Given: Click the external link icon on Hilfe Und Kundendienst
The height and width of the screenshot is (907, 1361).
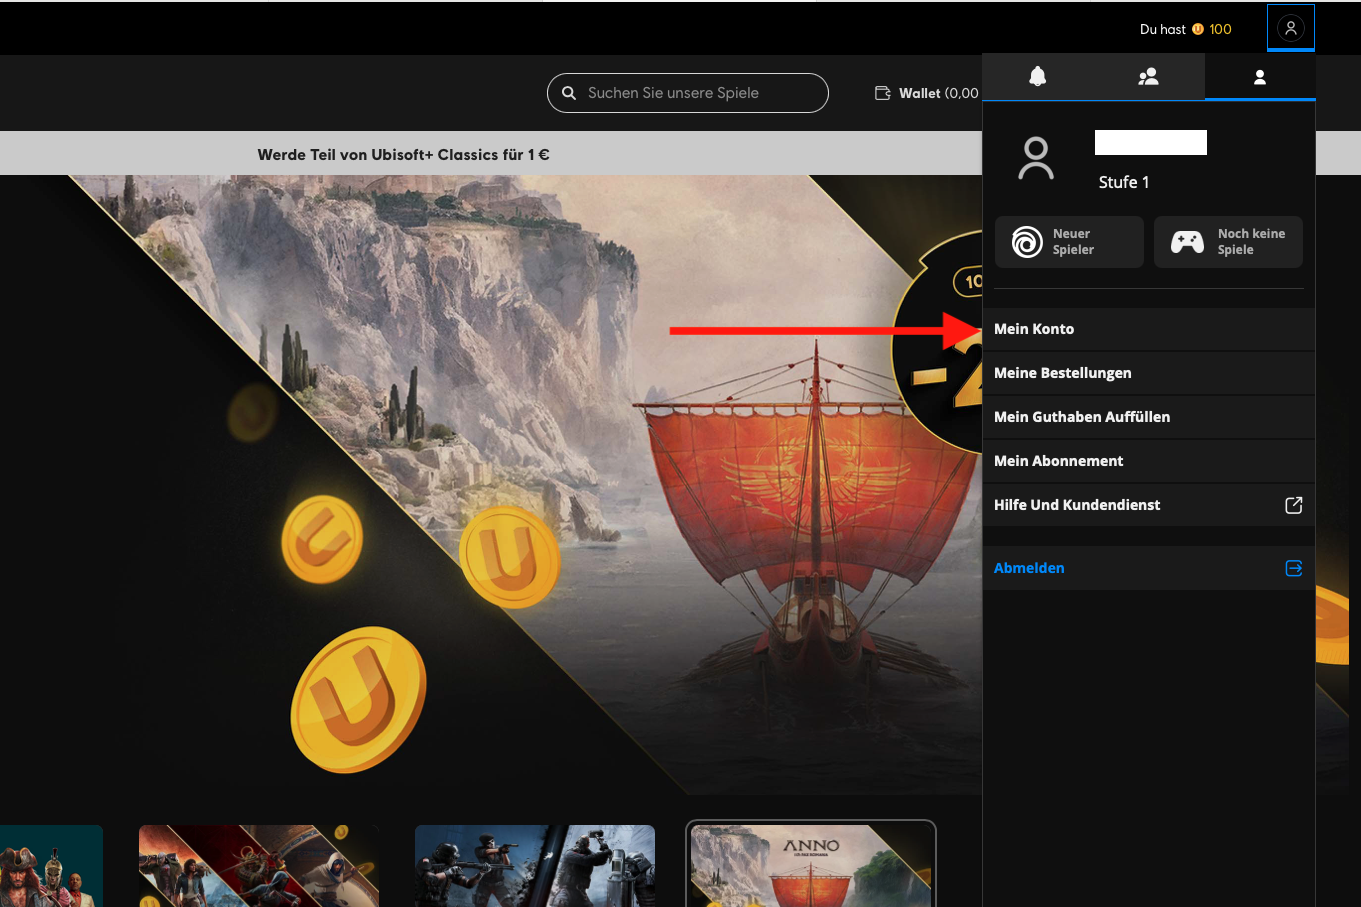Looking at the screenshot, I should 1293,505.
